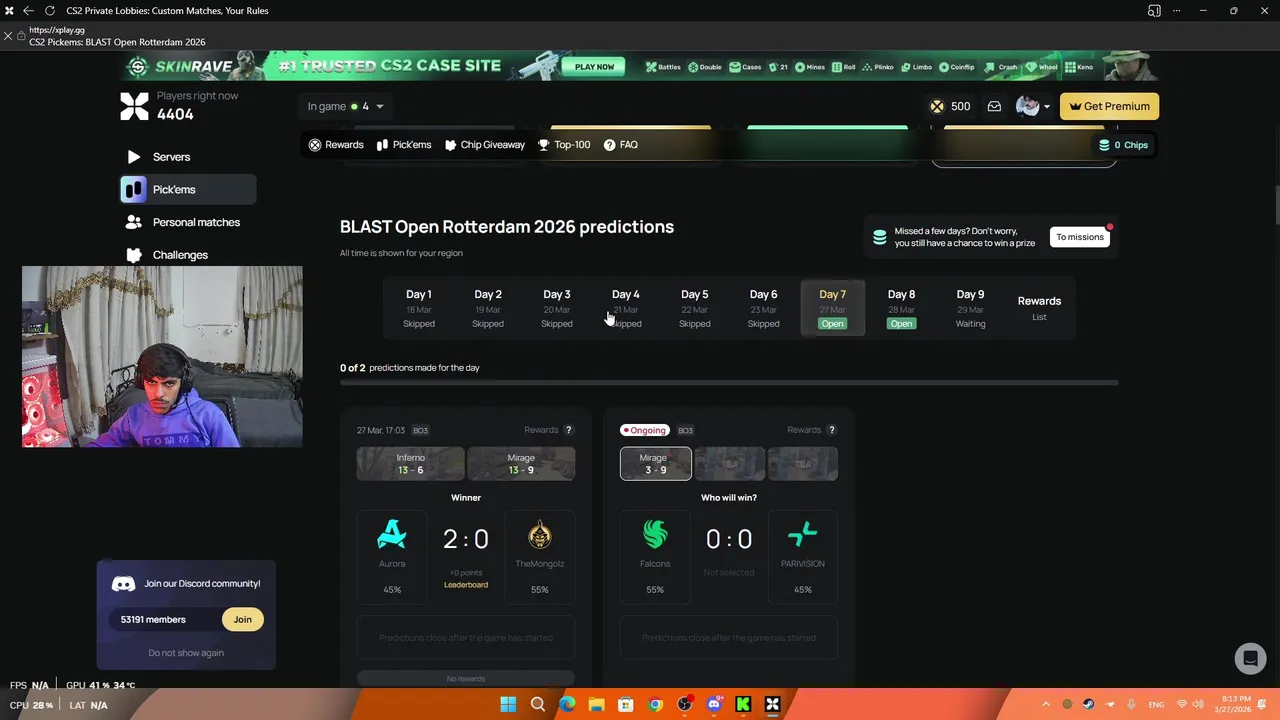Open the support chat bubble
Image resolution: width=1280 pixels, height=720 pixels.
(x=1249, y=658)
